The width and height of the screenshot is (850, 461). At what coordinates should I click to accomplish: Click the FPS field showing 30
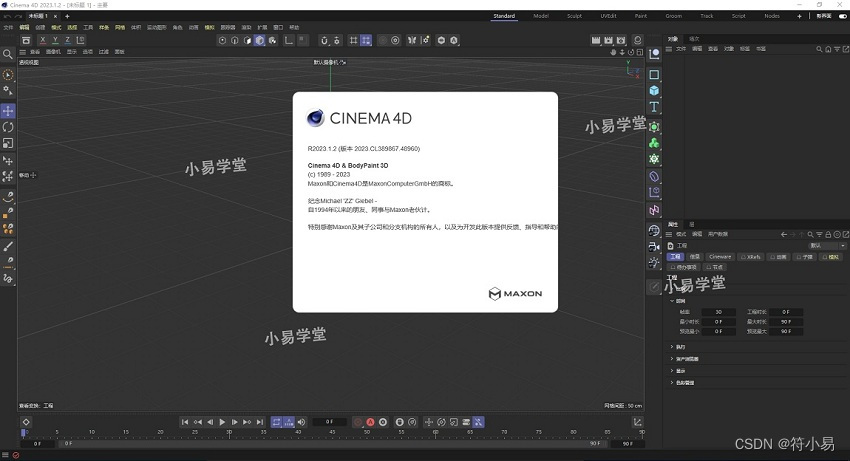click(718, 312)
